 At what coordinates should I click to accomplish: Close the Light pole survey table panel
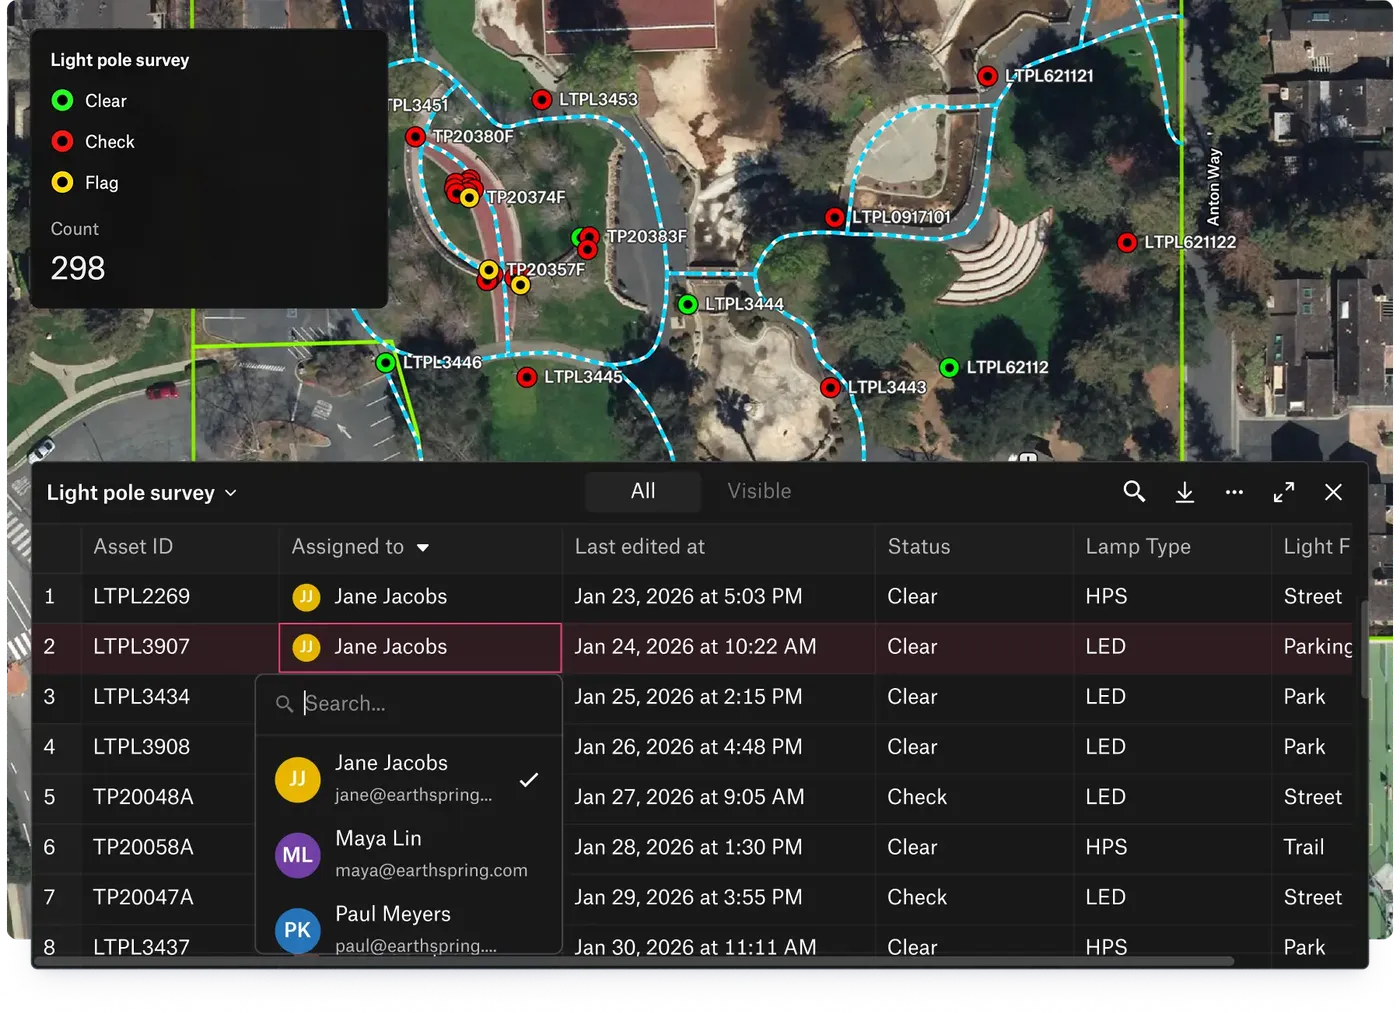1333,492
